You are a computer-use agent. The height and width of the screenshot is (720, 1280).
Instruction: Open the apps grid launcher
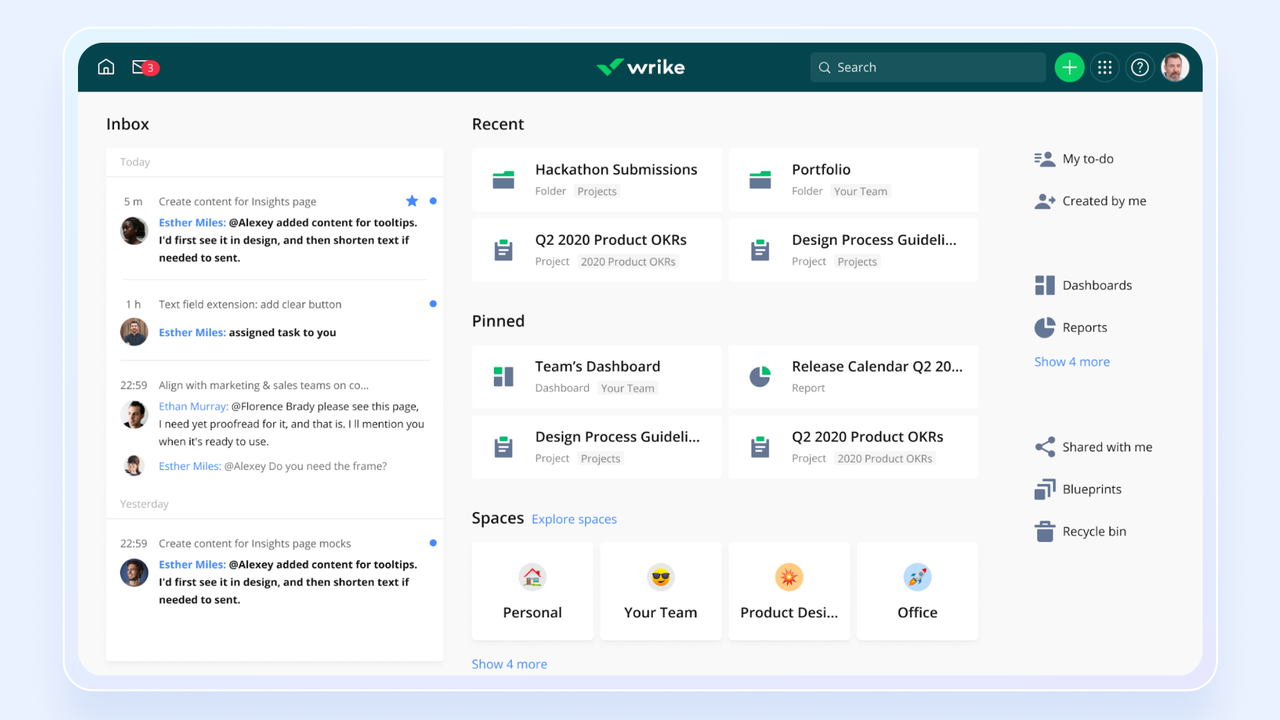pos(1105,67)
